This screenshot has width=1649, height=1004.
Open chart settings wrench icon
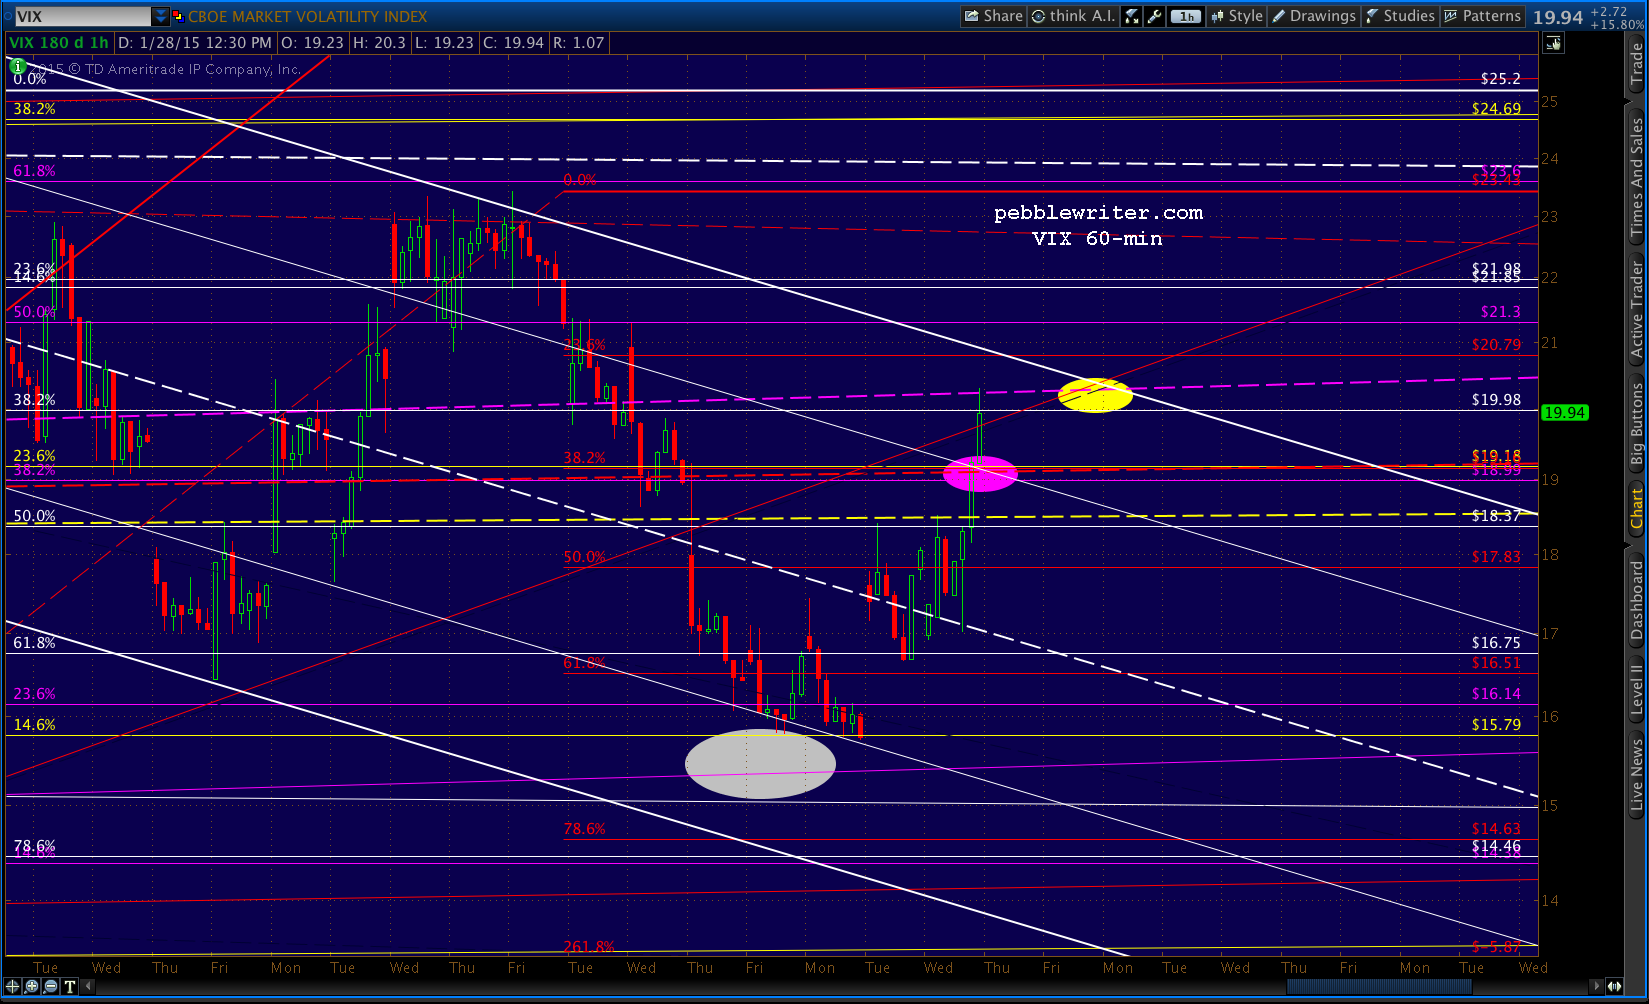click(x=1155, y=16)
